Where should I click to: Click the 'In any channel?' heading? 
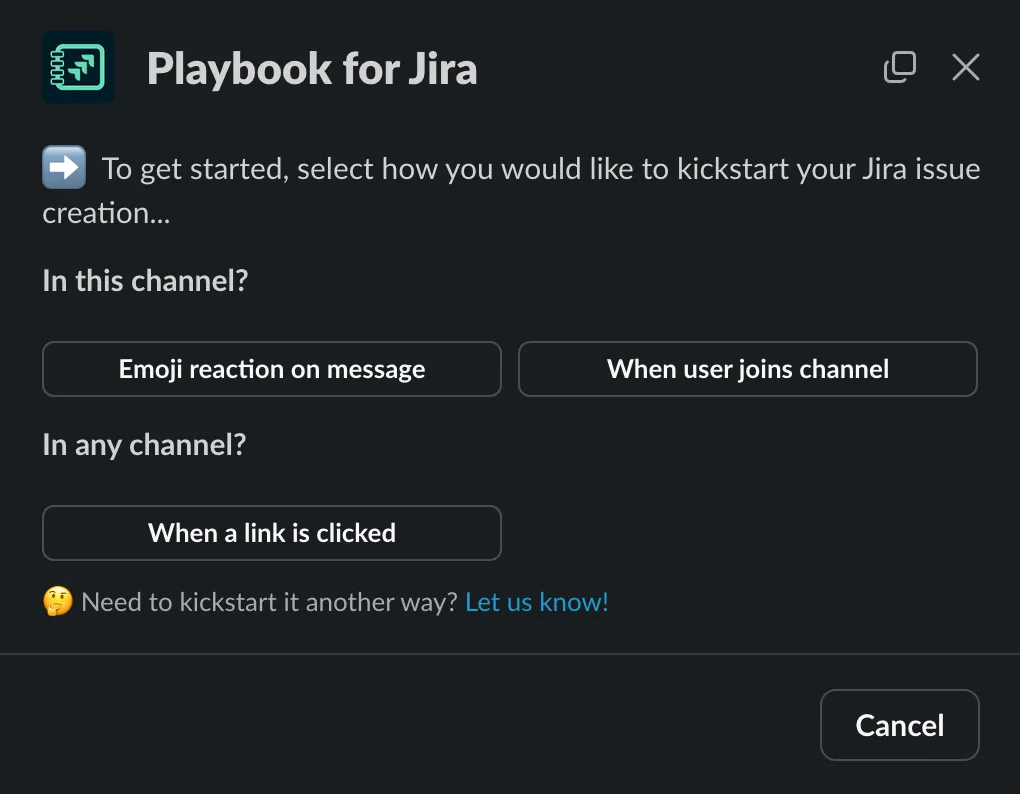pos(144,445)
